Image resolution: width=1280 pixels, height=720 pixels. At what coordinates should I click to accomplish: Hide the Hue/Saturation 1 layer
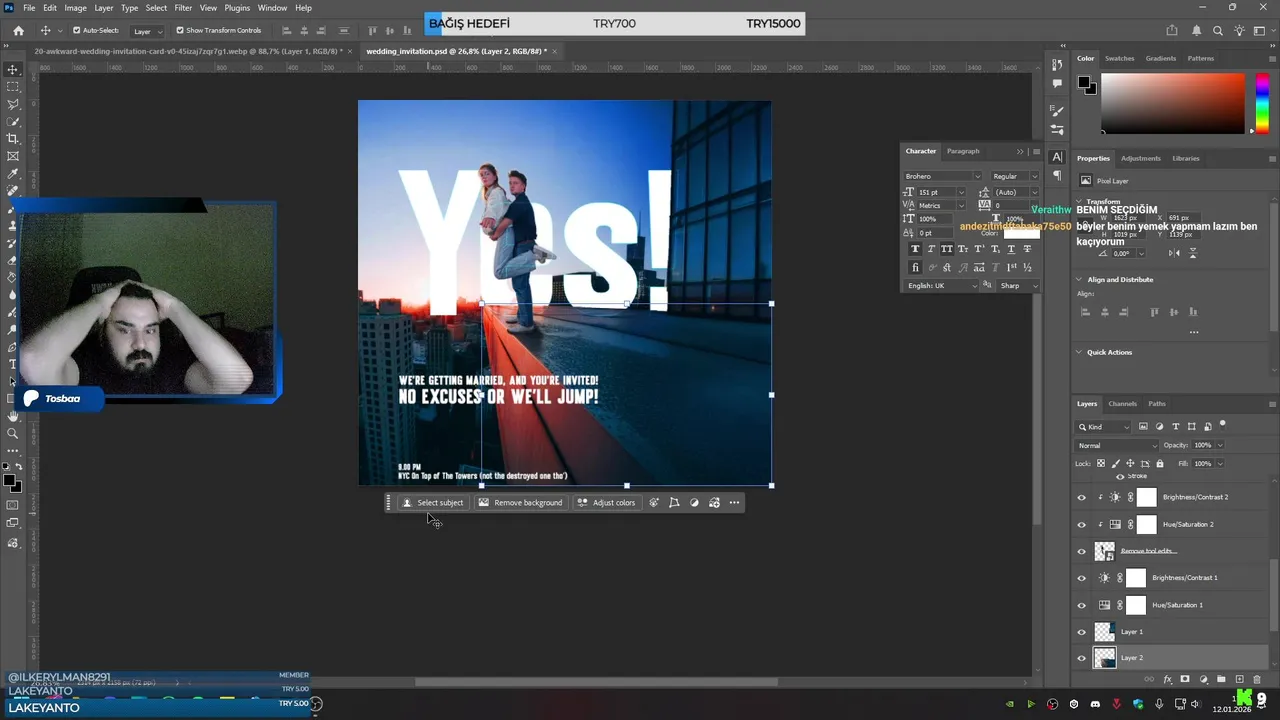tap(1081, 605)
